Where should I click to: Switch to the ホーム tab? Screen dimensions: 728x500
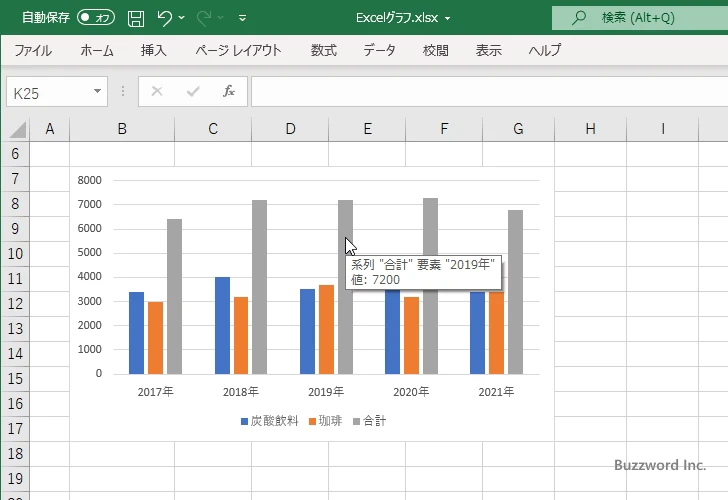(x=97, y=50)
